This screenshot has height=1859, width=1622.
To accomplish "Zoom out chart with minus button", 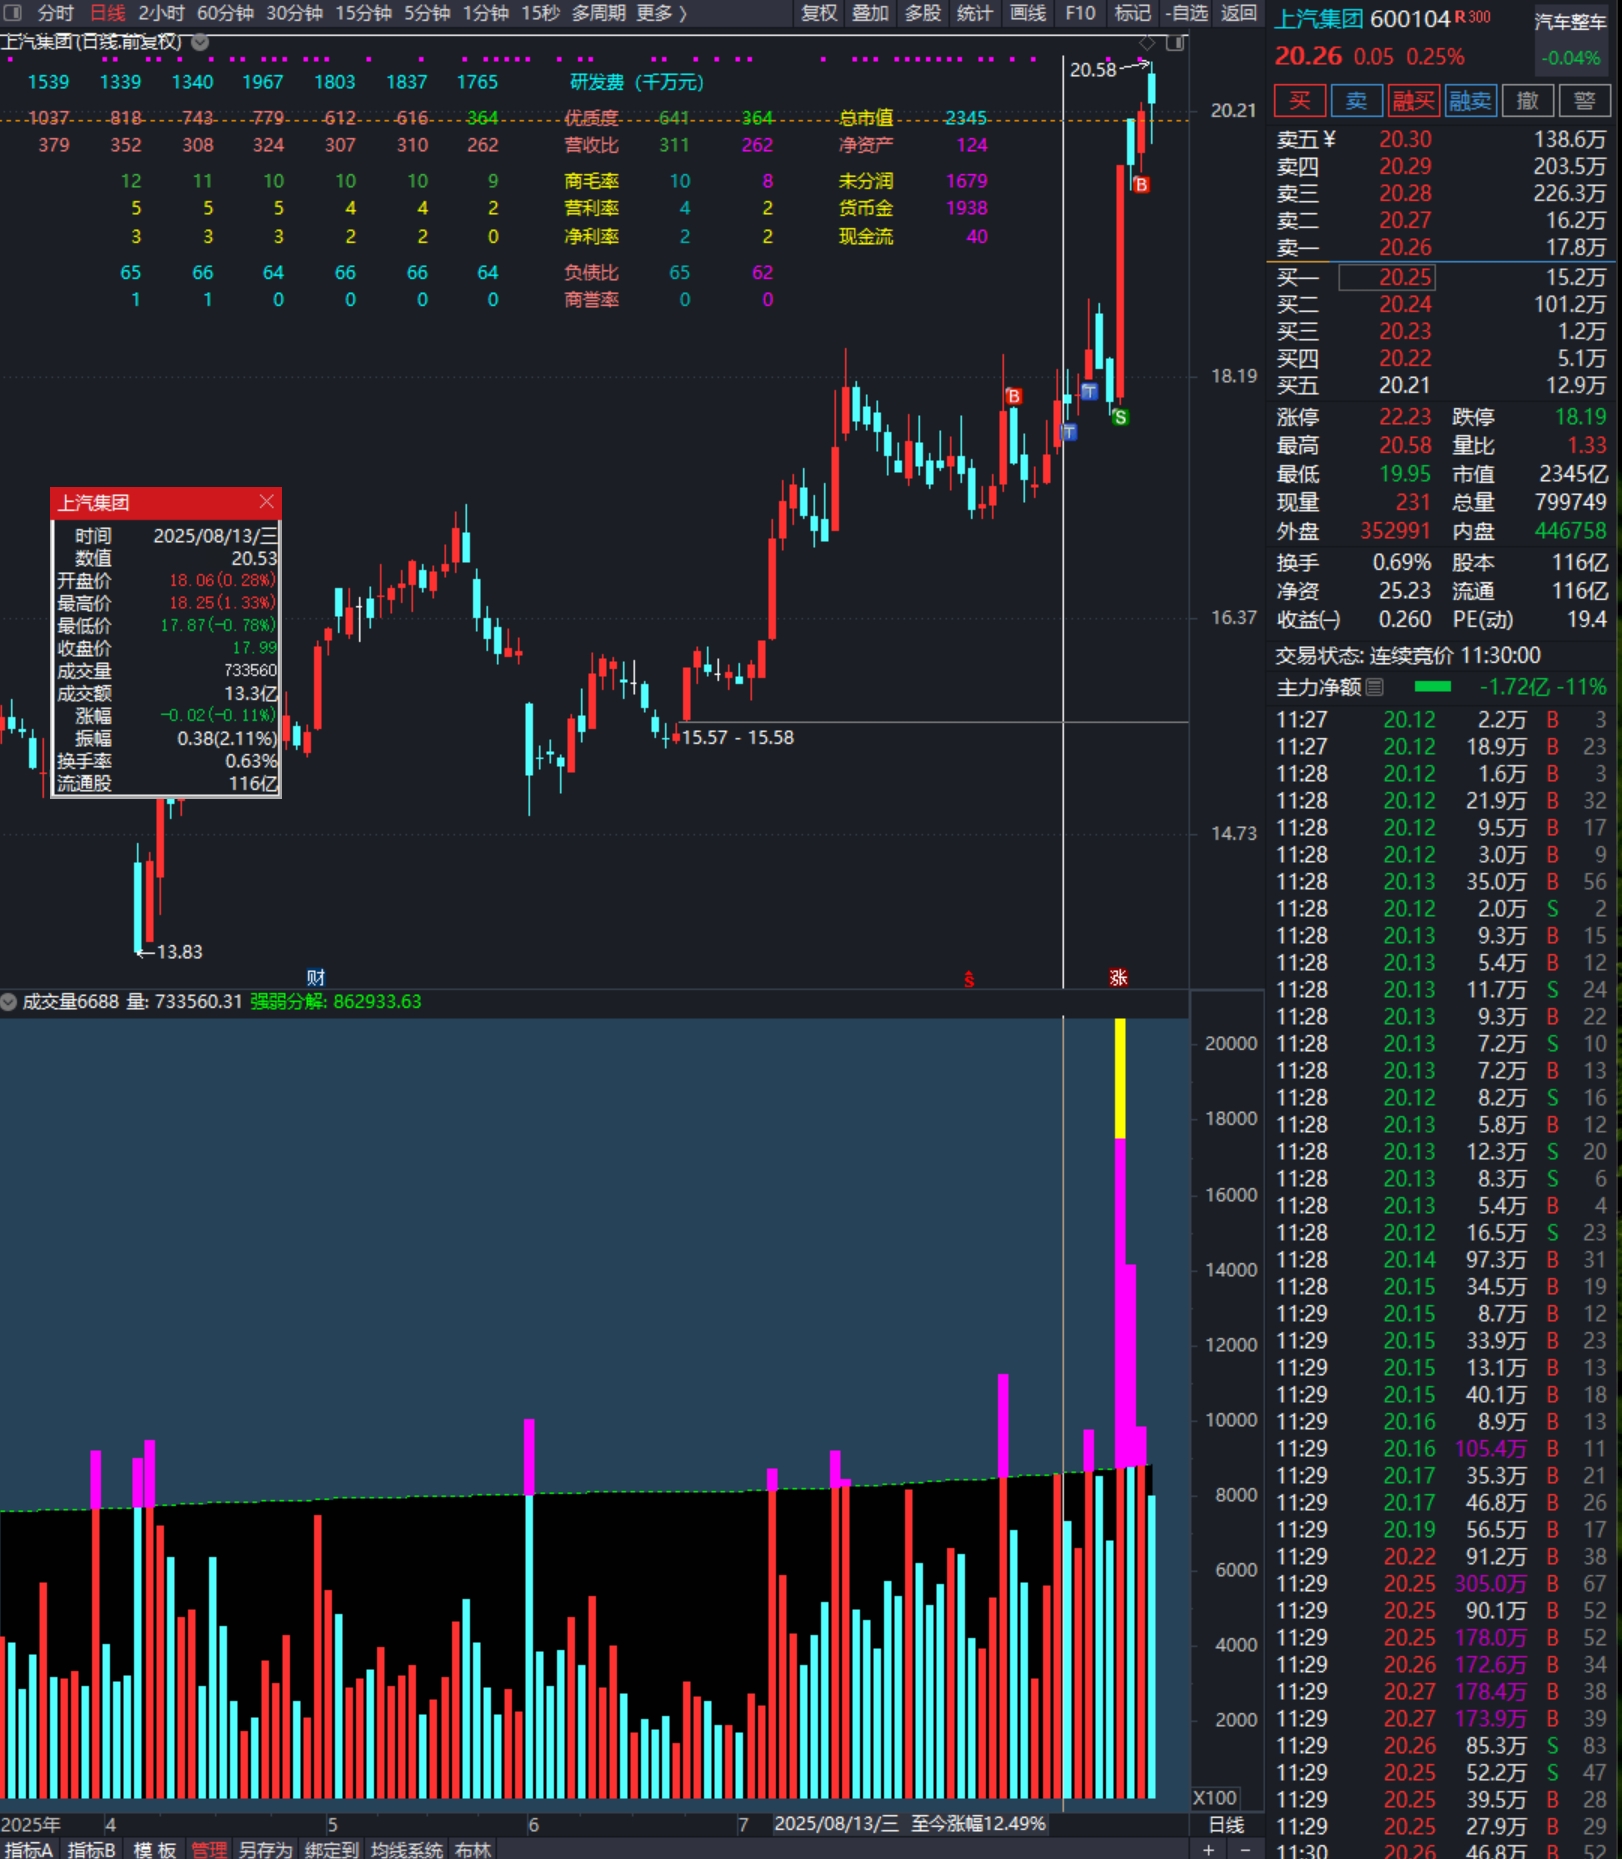I will click(x=1245, y=1850).
